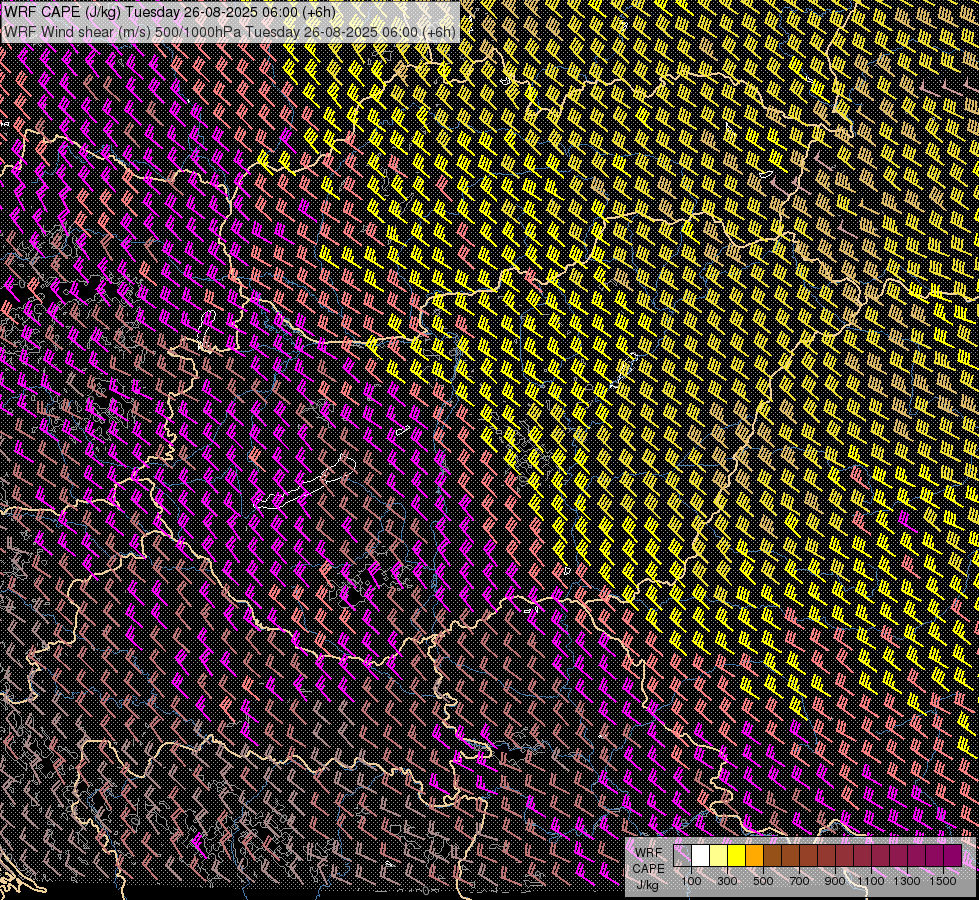The image size is (979, 900).
Task: Select the bright yellow legend swatch
Action: coord(737,855)
